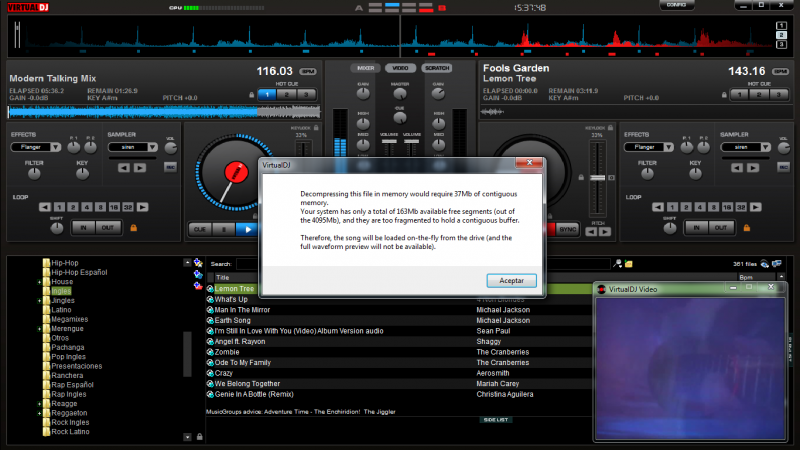Toggle left deck loop lock icon
Viewport: 800px width, 450px height.
[134, 228]
